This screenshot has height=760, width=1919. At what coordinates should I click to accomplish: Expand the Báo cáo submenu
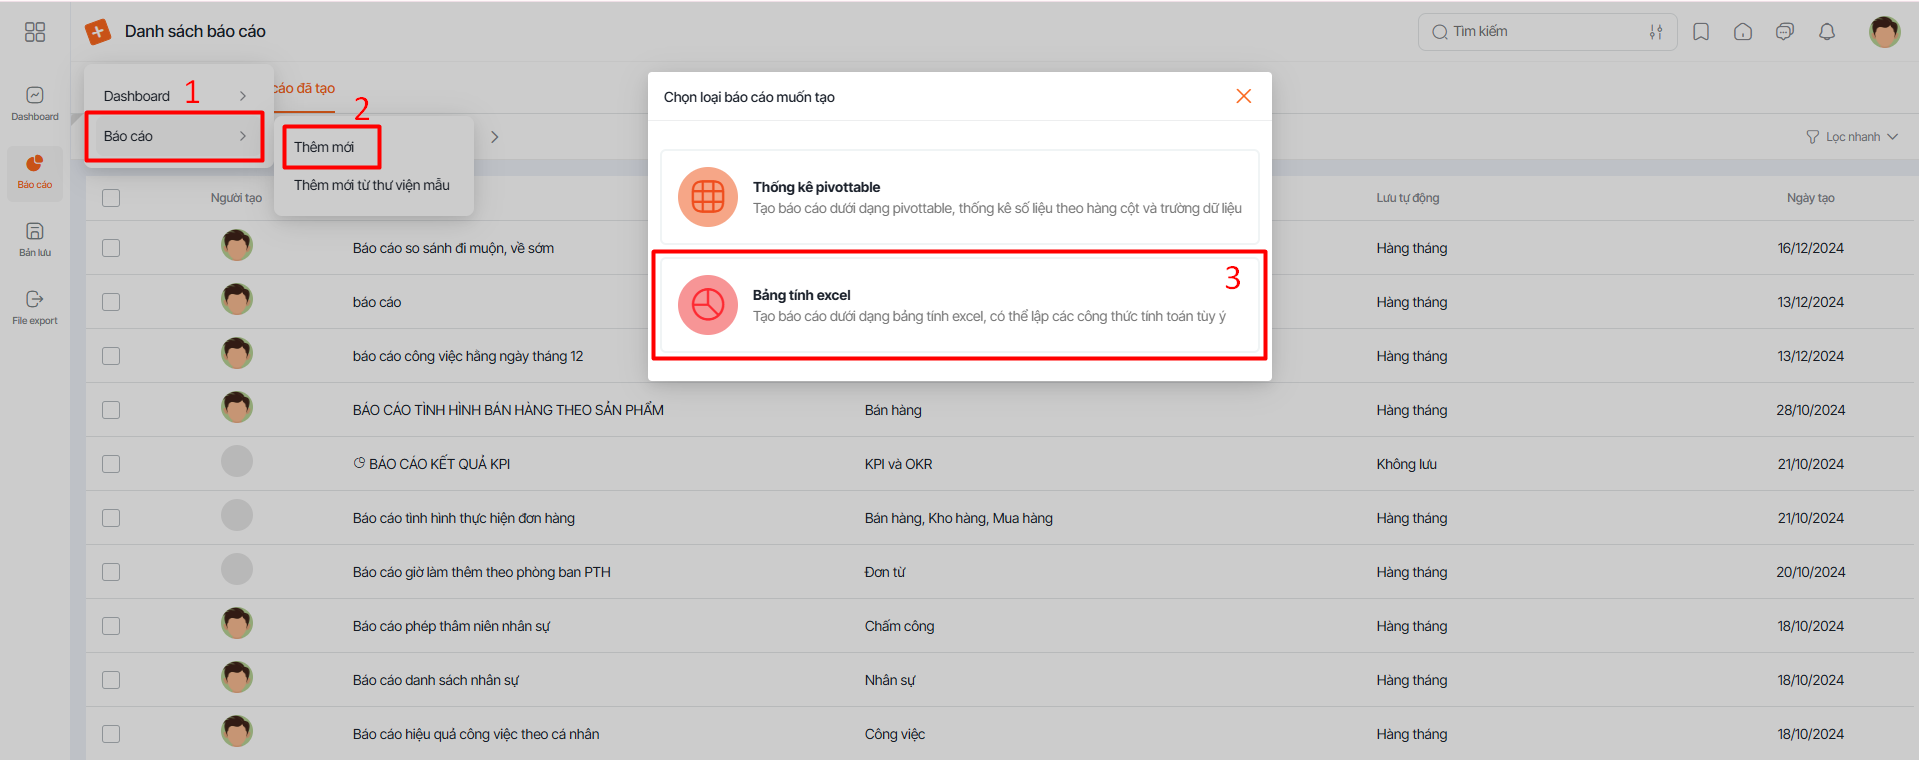tap(175, 136)
